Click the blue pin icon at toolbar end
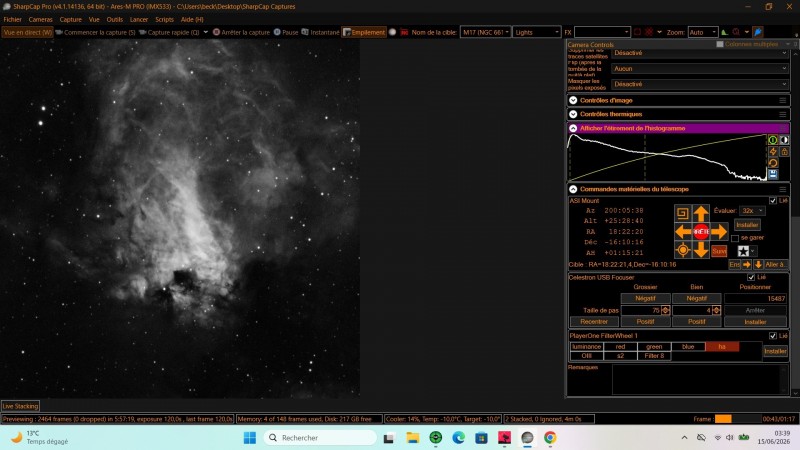This screenshot has width=800, height=450. pyautogui.click(x=758, y=32)
